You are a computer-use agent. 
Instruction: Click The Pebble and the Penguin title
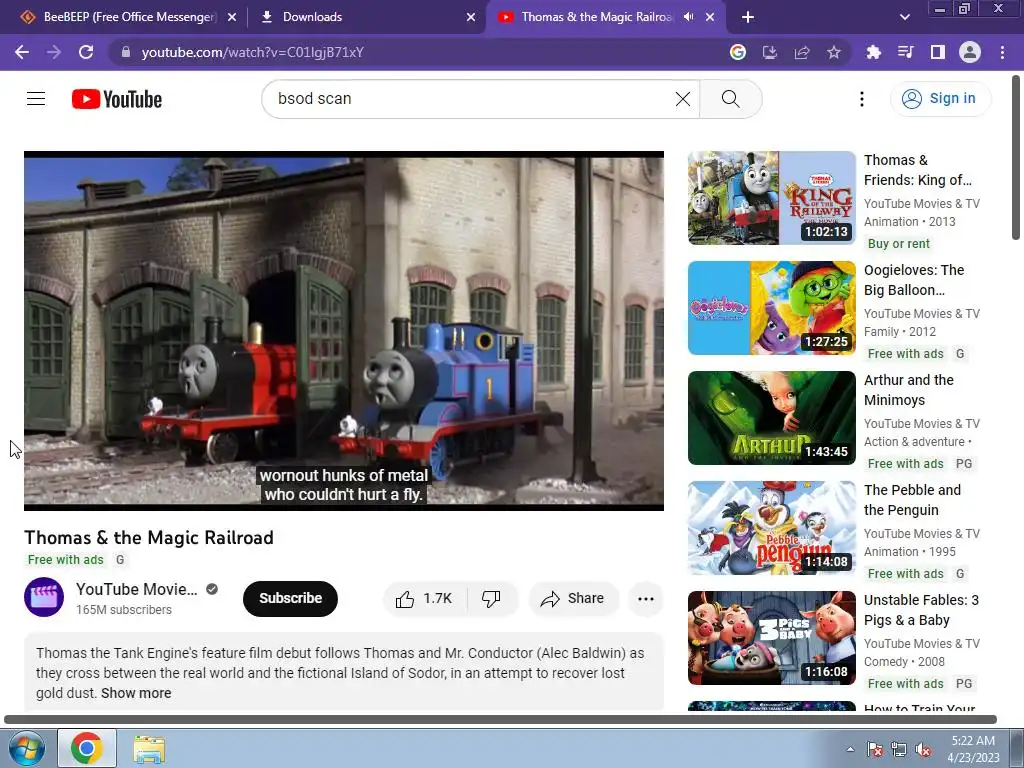pos(912,500)
